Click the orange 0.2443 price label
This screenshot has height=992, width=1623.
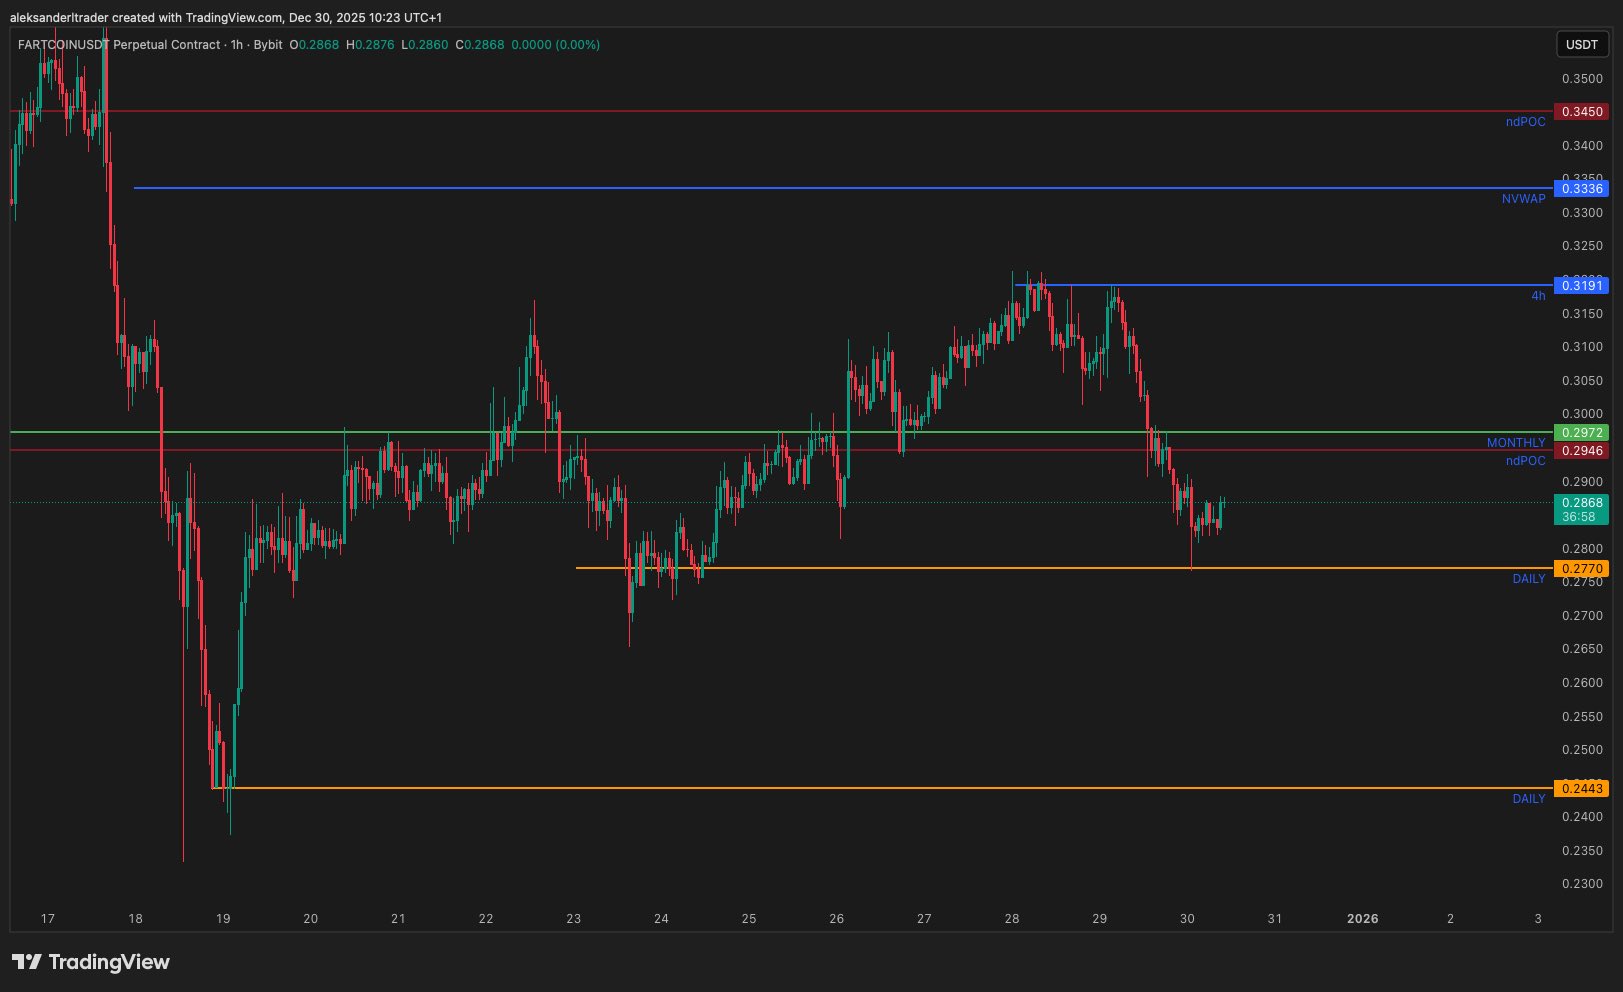(1582, 789)
